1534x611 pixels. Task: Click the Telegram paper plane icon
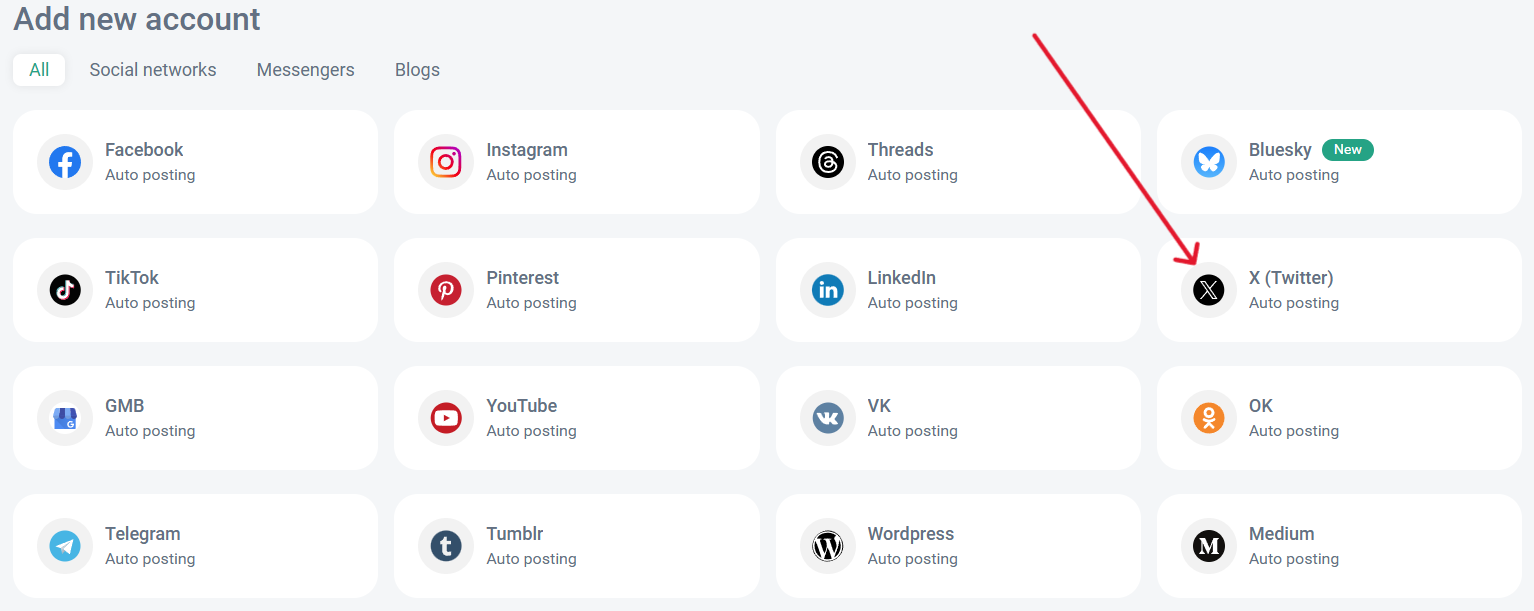pyautogui.click(x=65, y=546)
